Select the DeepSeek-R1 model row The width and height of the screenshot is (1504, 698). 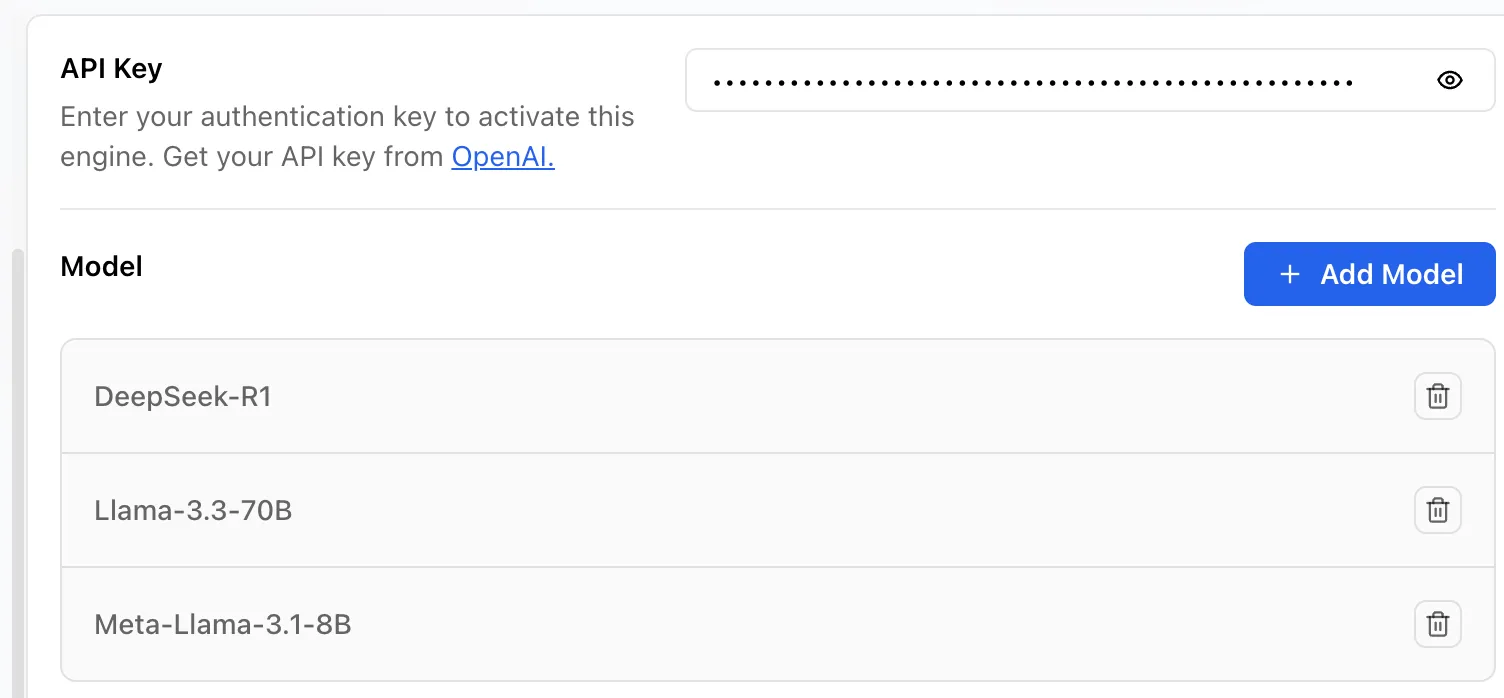(778, 396)
